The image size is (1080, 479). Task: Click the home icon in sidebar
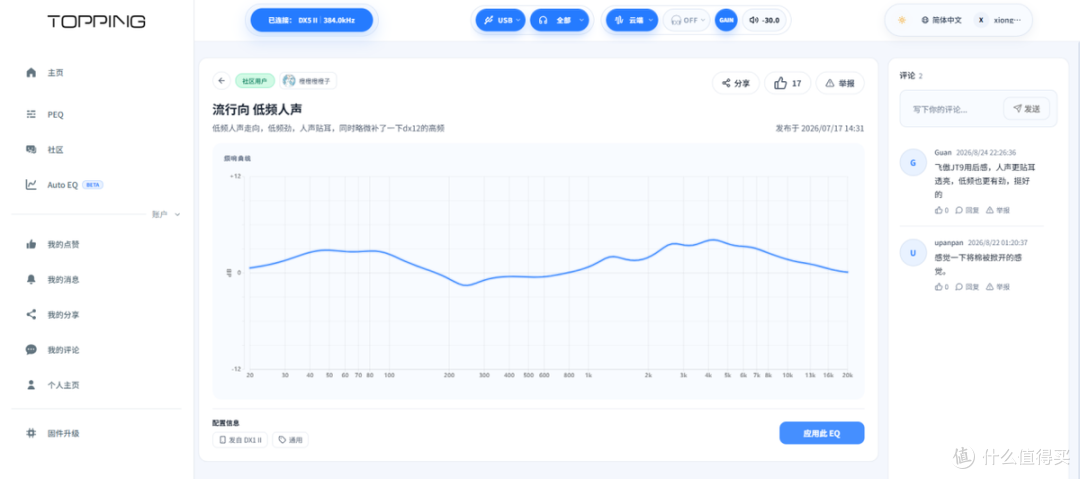pyautogui.click(x=30, y=72)
